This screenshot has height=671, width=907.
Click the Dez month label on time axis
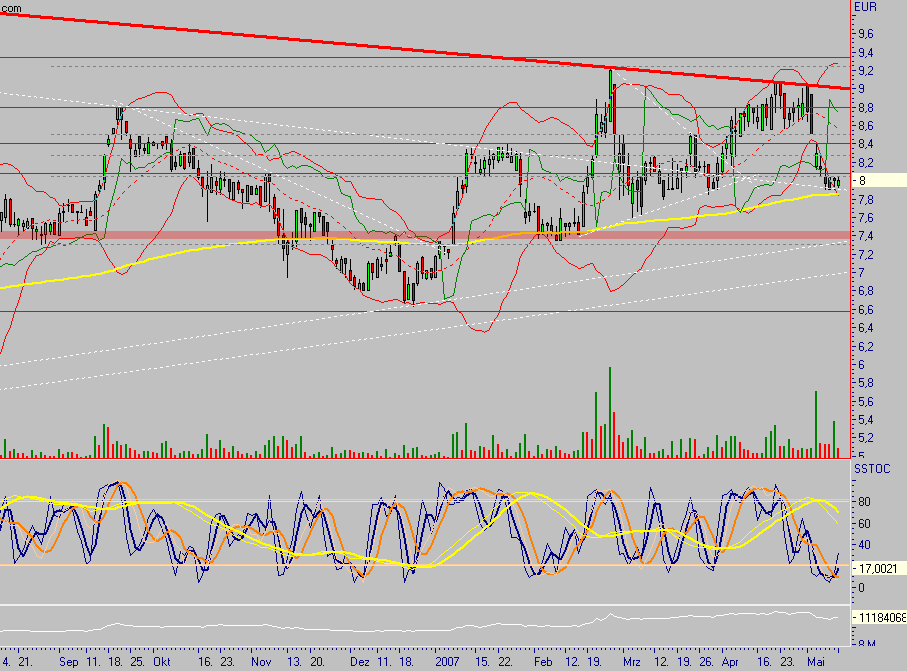360,661
